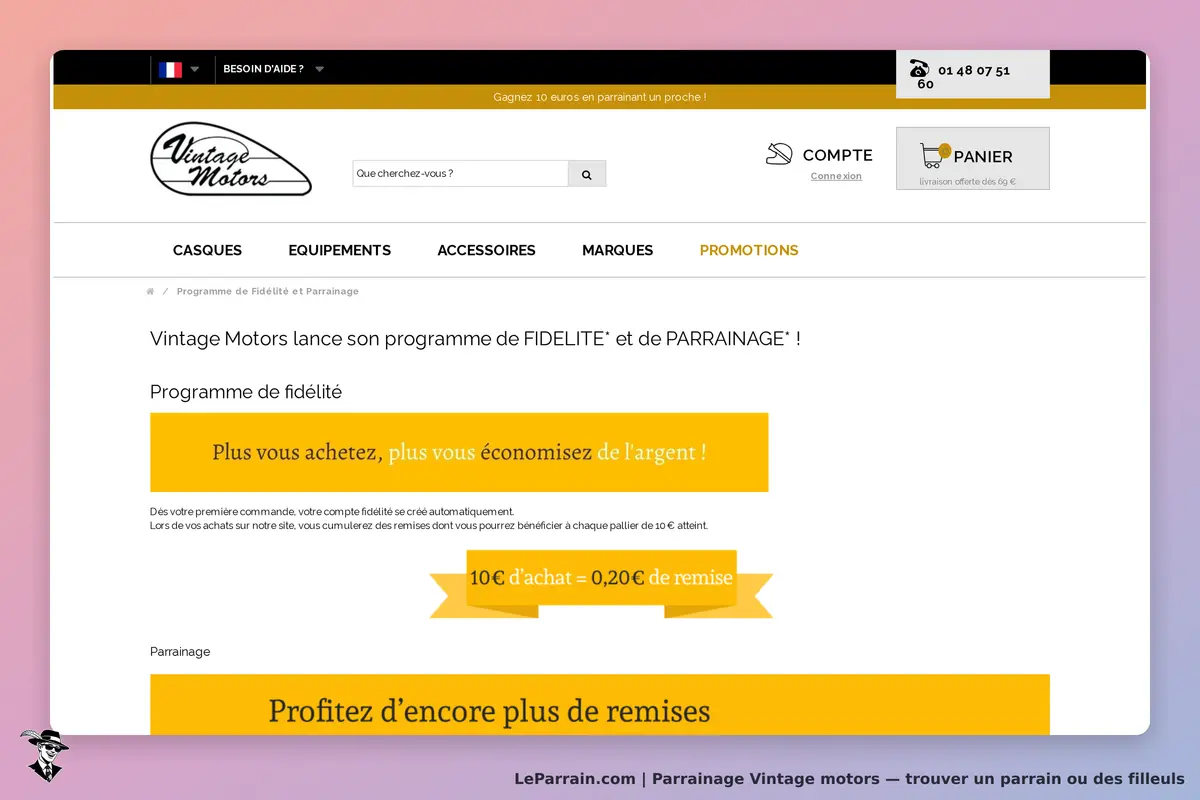1200x800 pixels.
Task: Click the Vintage Motors lance son programme heading
Action: [475, 338]
